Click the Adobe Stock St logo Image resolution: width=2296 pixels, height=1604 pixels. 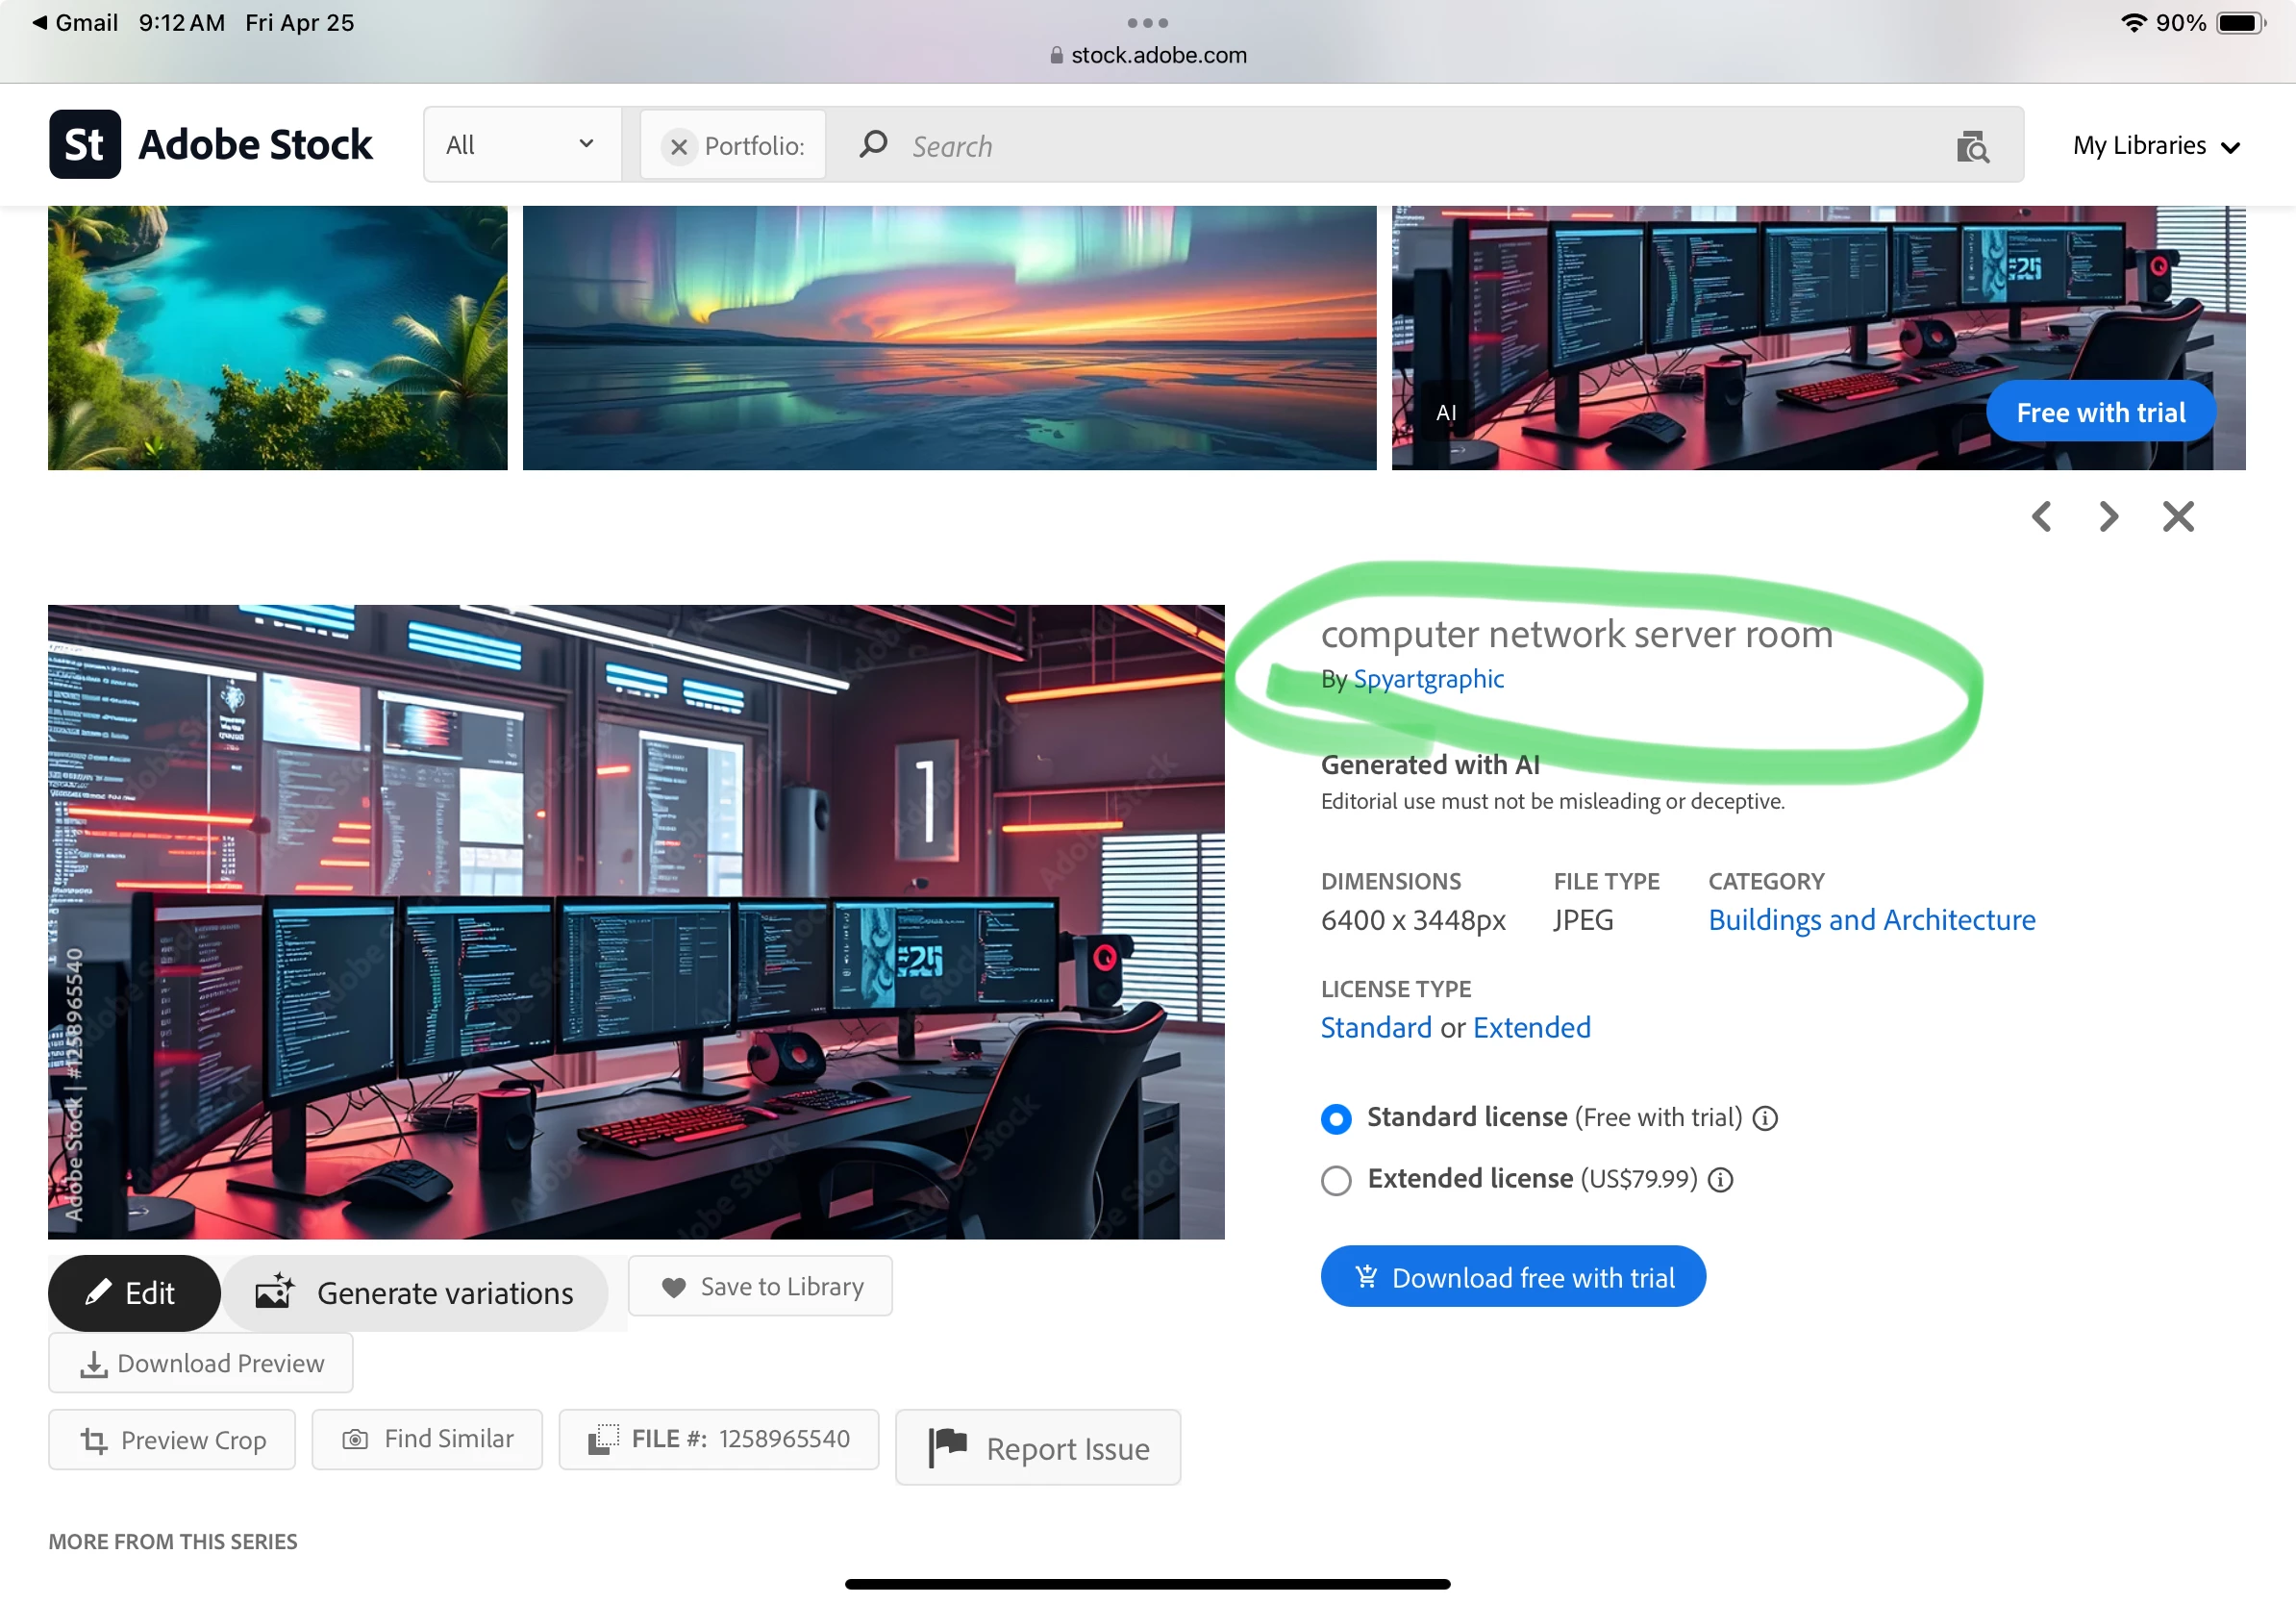[85, 145]
